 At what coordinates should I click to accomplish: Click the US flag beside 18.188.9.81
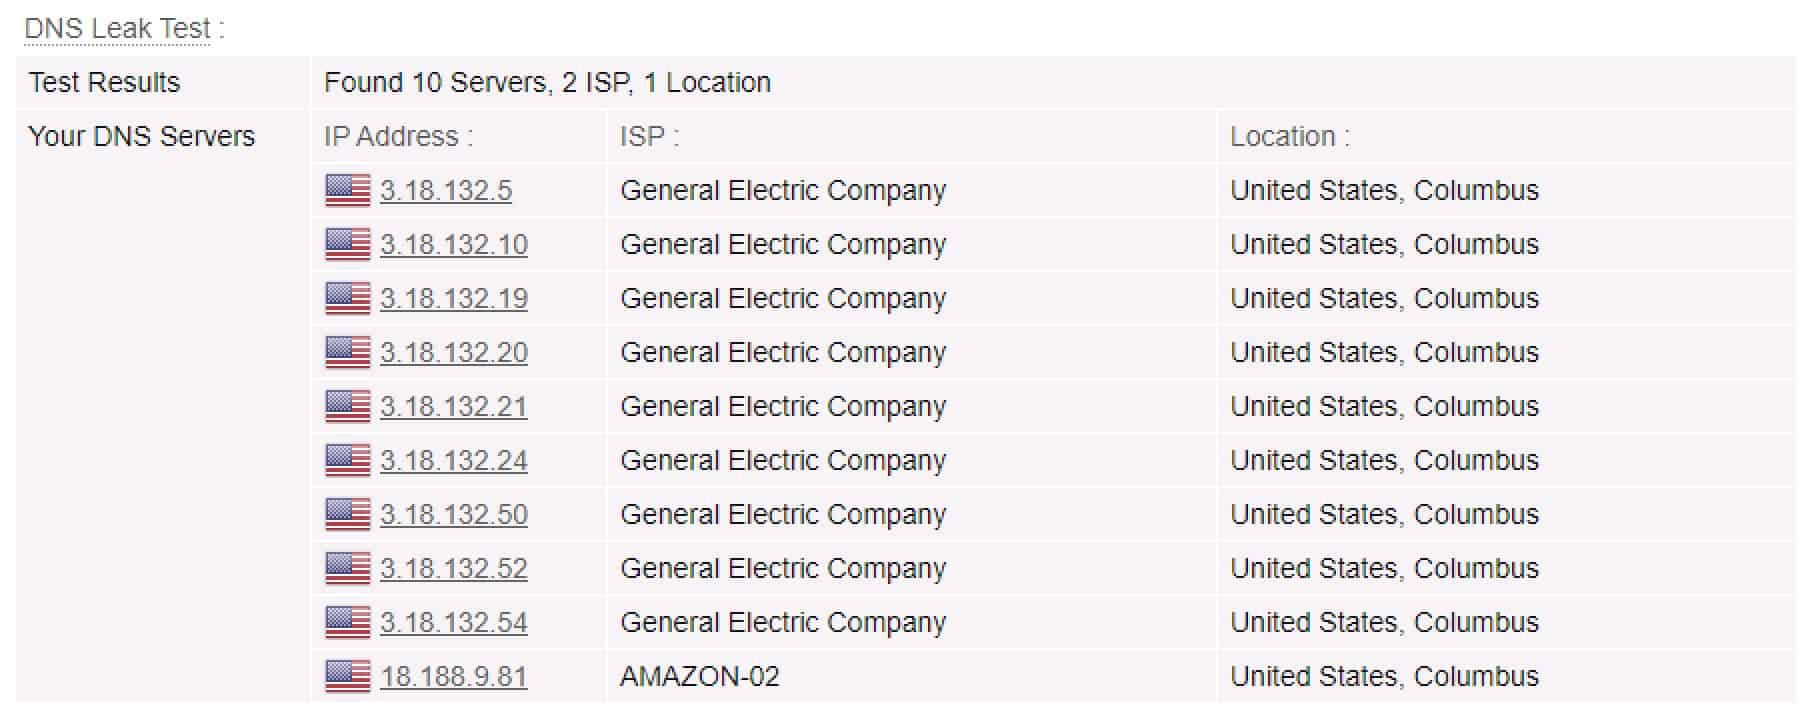[348, 676]
